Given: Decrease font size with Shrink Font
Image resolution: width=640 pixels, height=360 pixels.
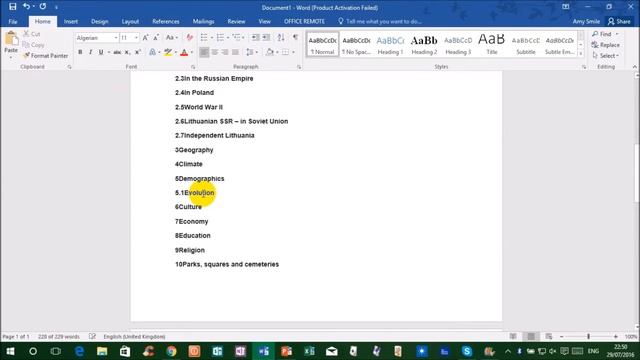Looking at the screenshot, I should pyautogui.click(x=156, y=38).
